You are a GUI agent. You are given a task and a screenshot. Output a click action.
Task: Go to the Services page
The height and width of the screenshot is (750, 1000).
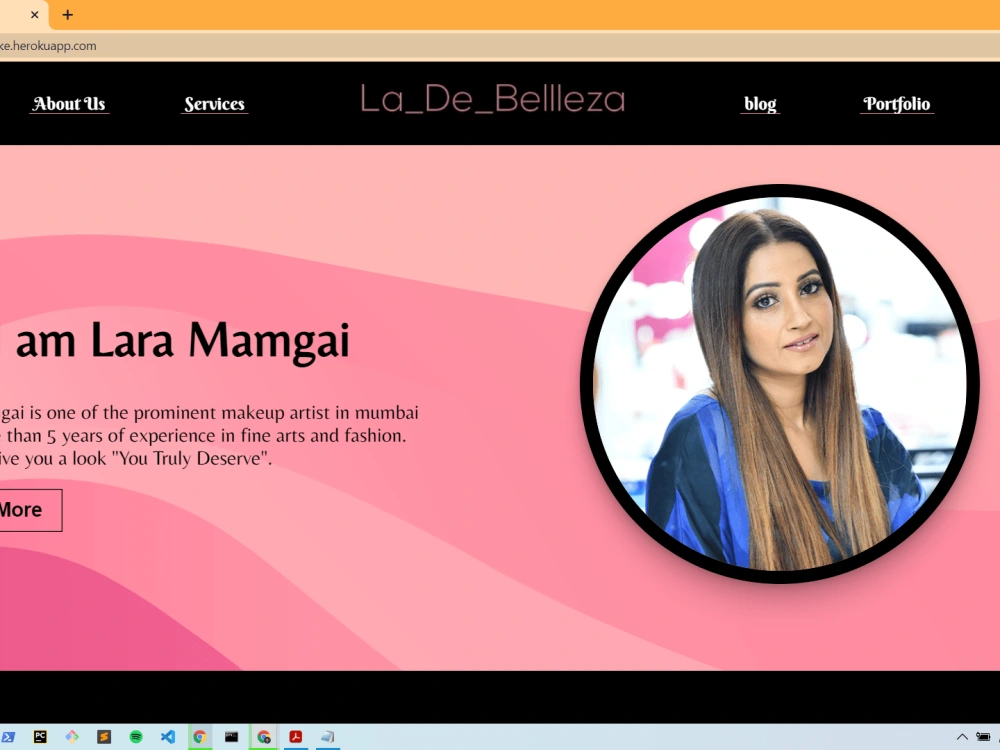pos(214,104)
